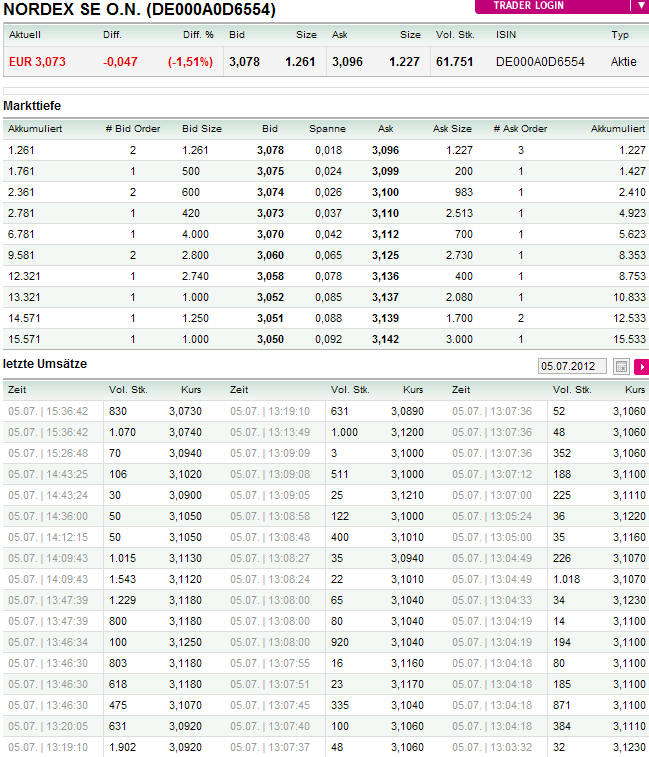Click accumulated bid 6.781
649x757 pixels.
point(21,234)
